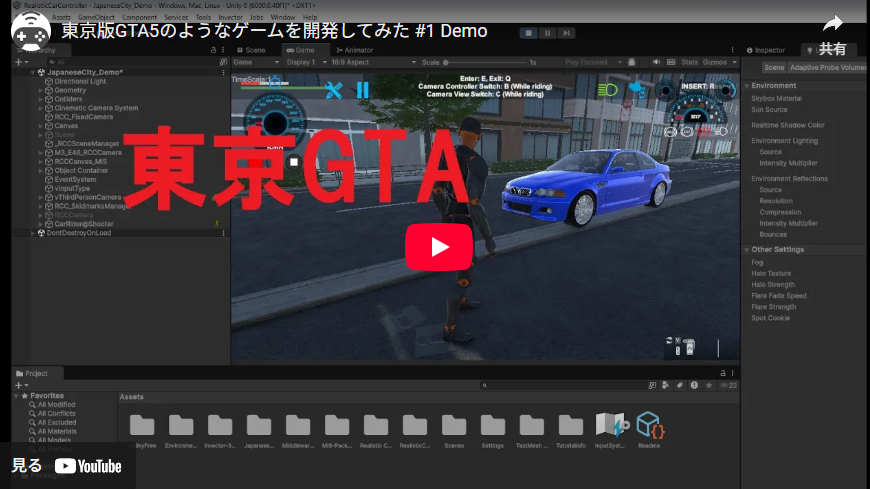Click the in-game blue pause icon
The image size is (870, 489).
pyautogui.click(x=363, y=91)
